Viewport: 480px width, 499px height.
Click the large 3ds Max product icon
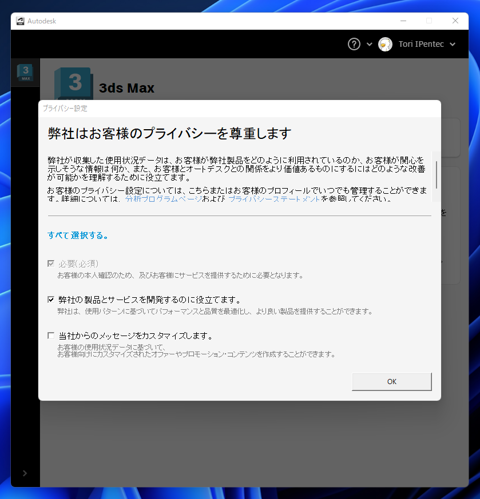pyautogui.click(x=74, y=84)
